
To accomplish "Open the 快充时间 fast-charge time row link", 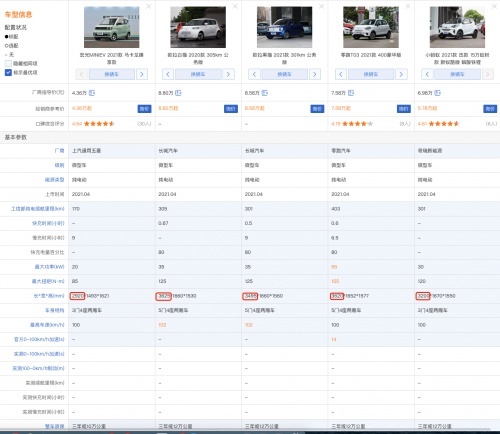I will pyautogui.click(x=48, y=223).
